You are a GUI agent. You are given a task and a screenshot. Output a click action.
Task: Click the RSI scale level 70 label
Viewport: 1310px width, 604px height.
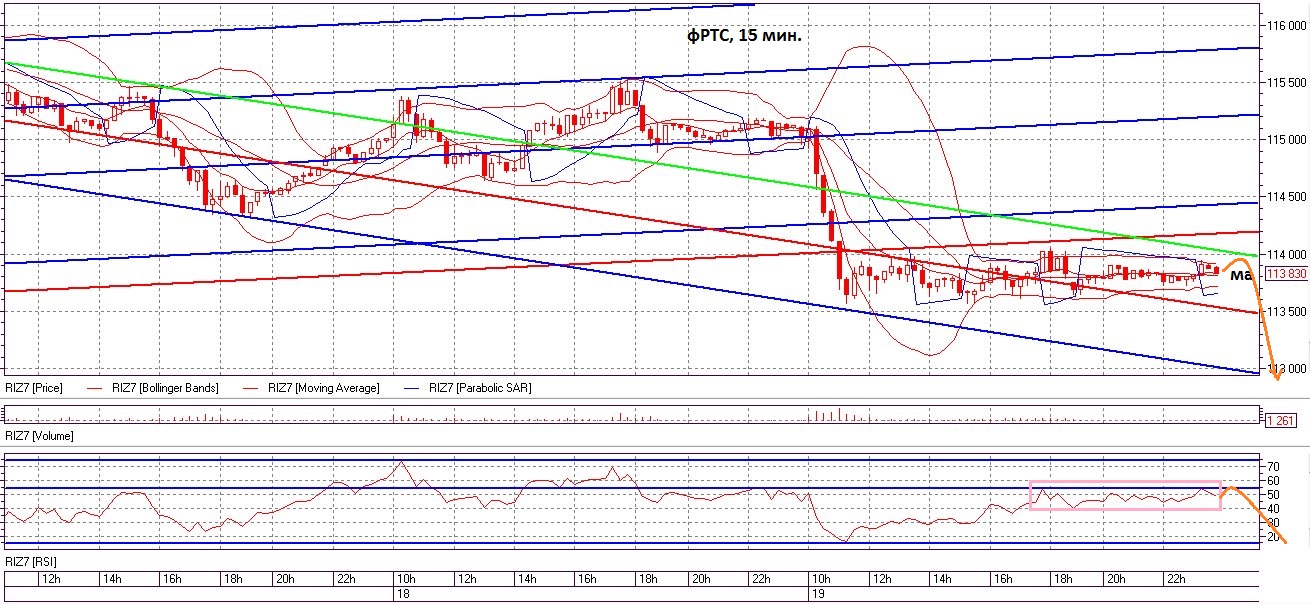pos(1273,467)
